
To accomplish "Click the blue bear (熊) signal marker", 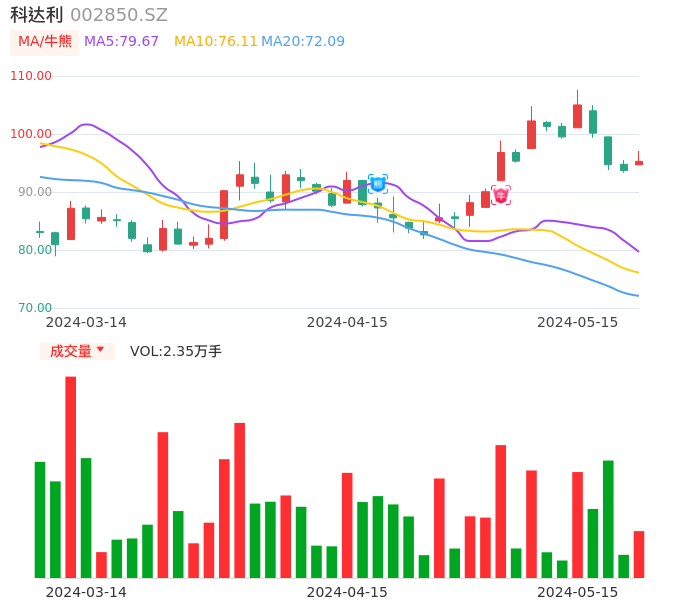I will [x=377, y=184].
